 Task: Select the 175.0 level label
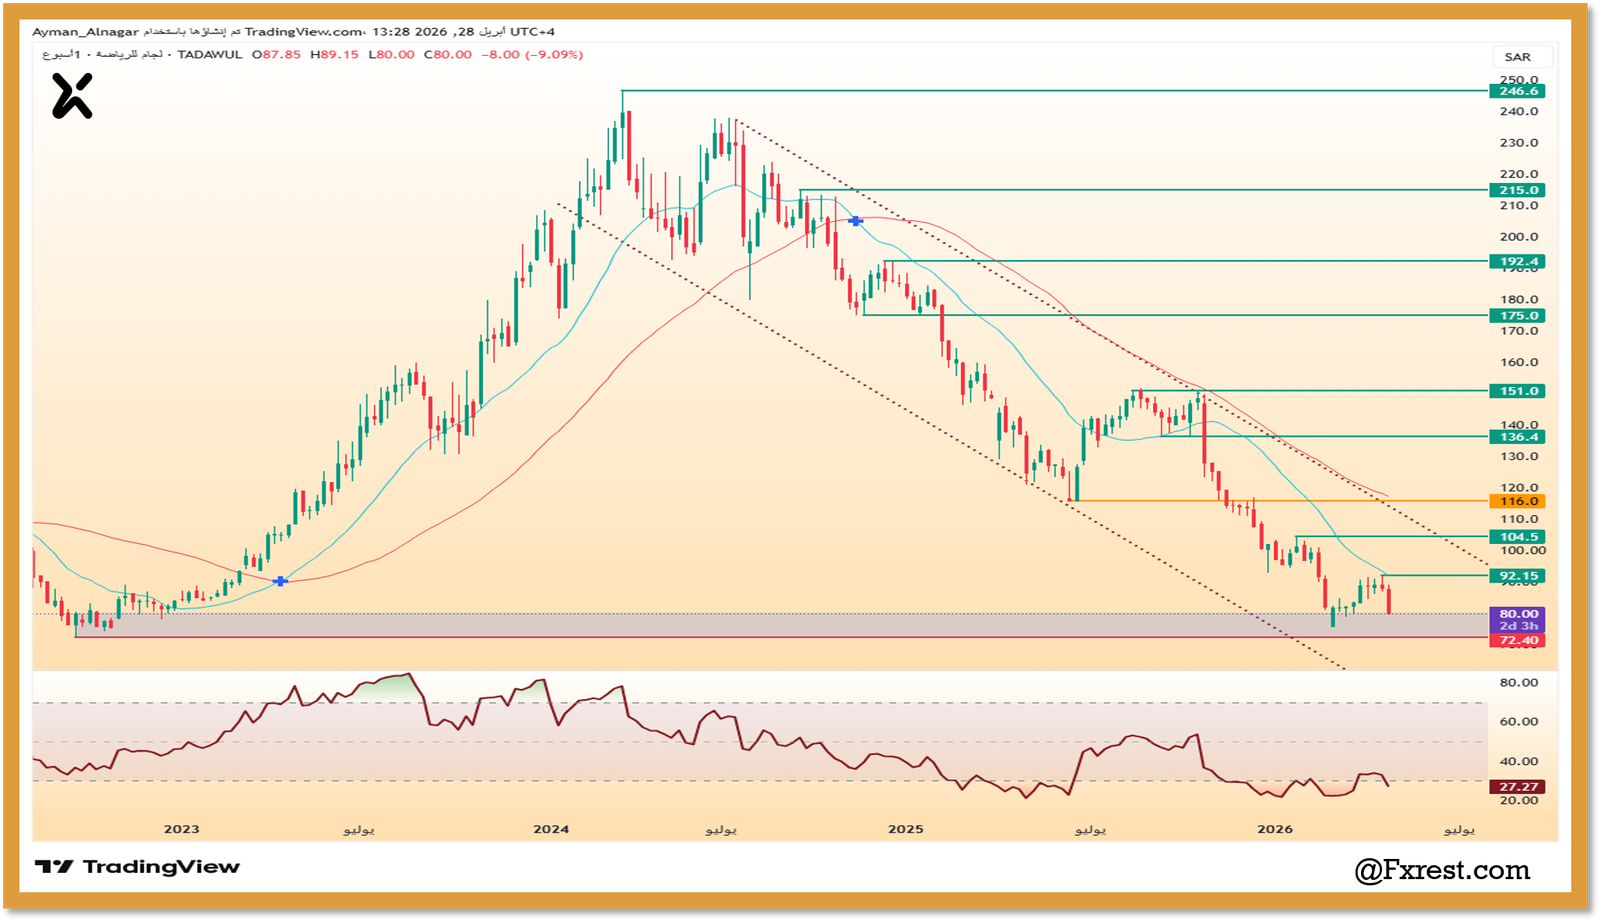point(1518,315)
